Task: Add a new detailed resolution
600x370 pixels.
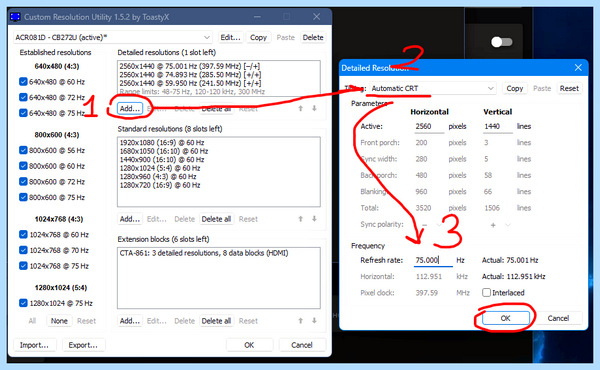Action: click(130, 109)
